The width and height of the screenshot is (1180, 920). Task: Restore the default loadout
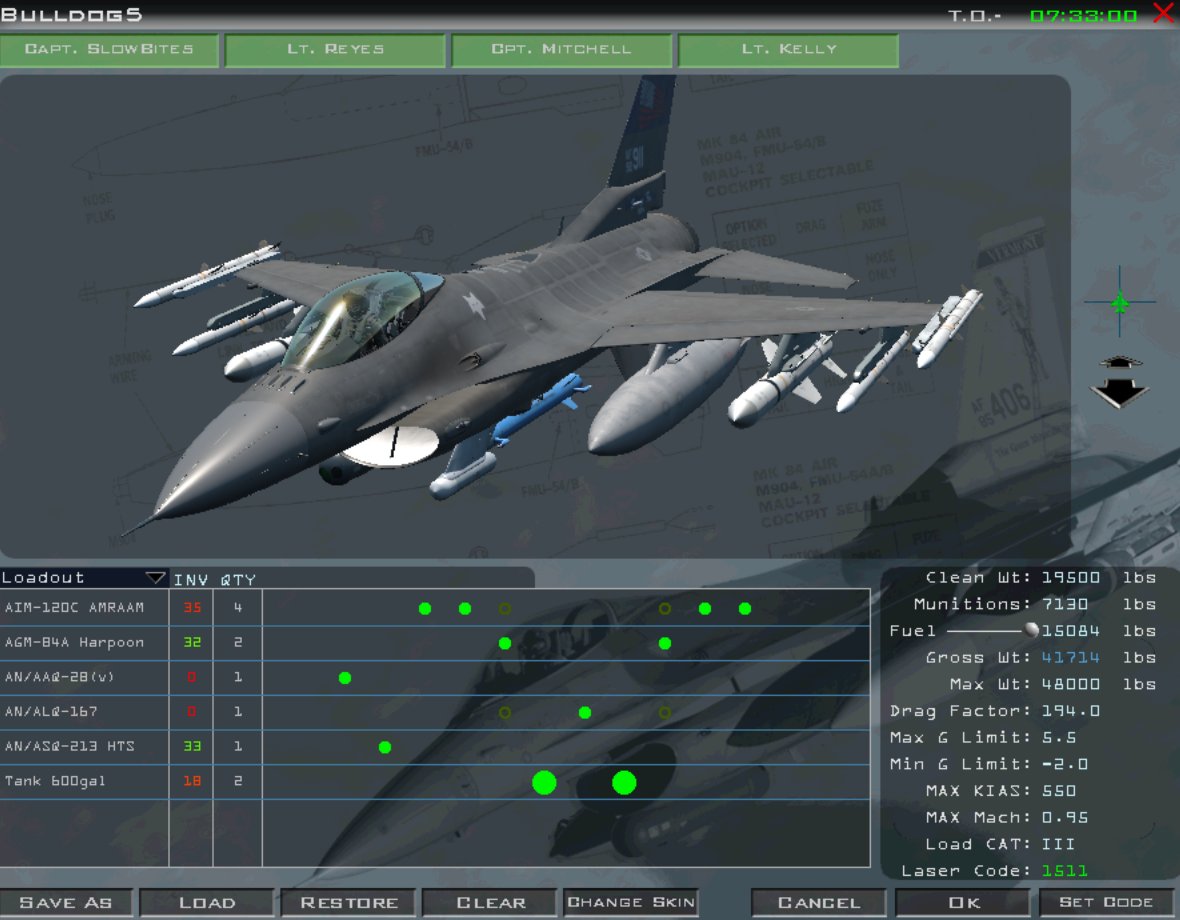348,903
